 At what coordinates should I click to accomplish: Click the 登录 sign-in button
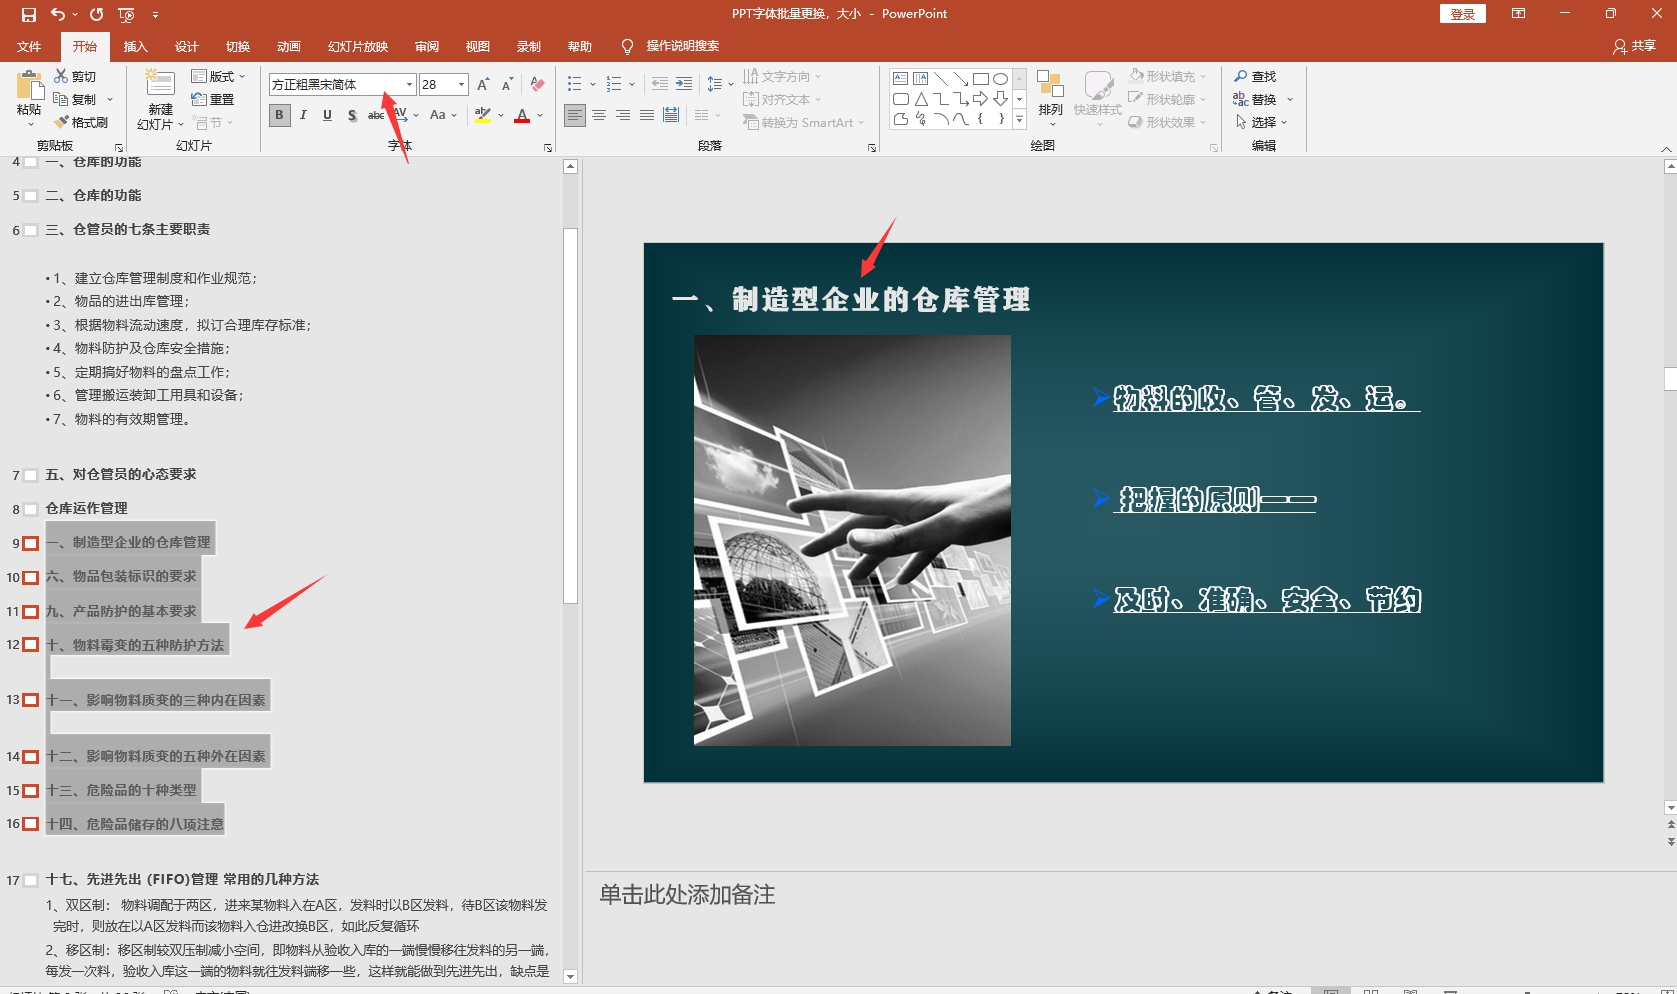[1463, 14]
